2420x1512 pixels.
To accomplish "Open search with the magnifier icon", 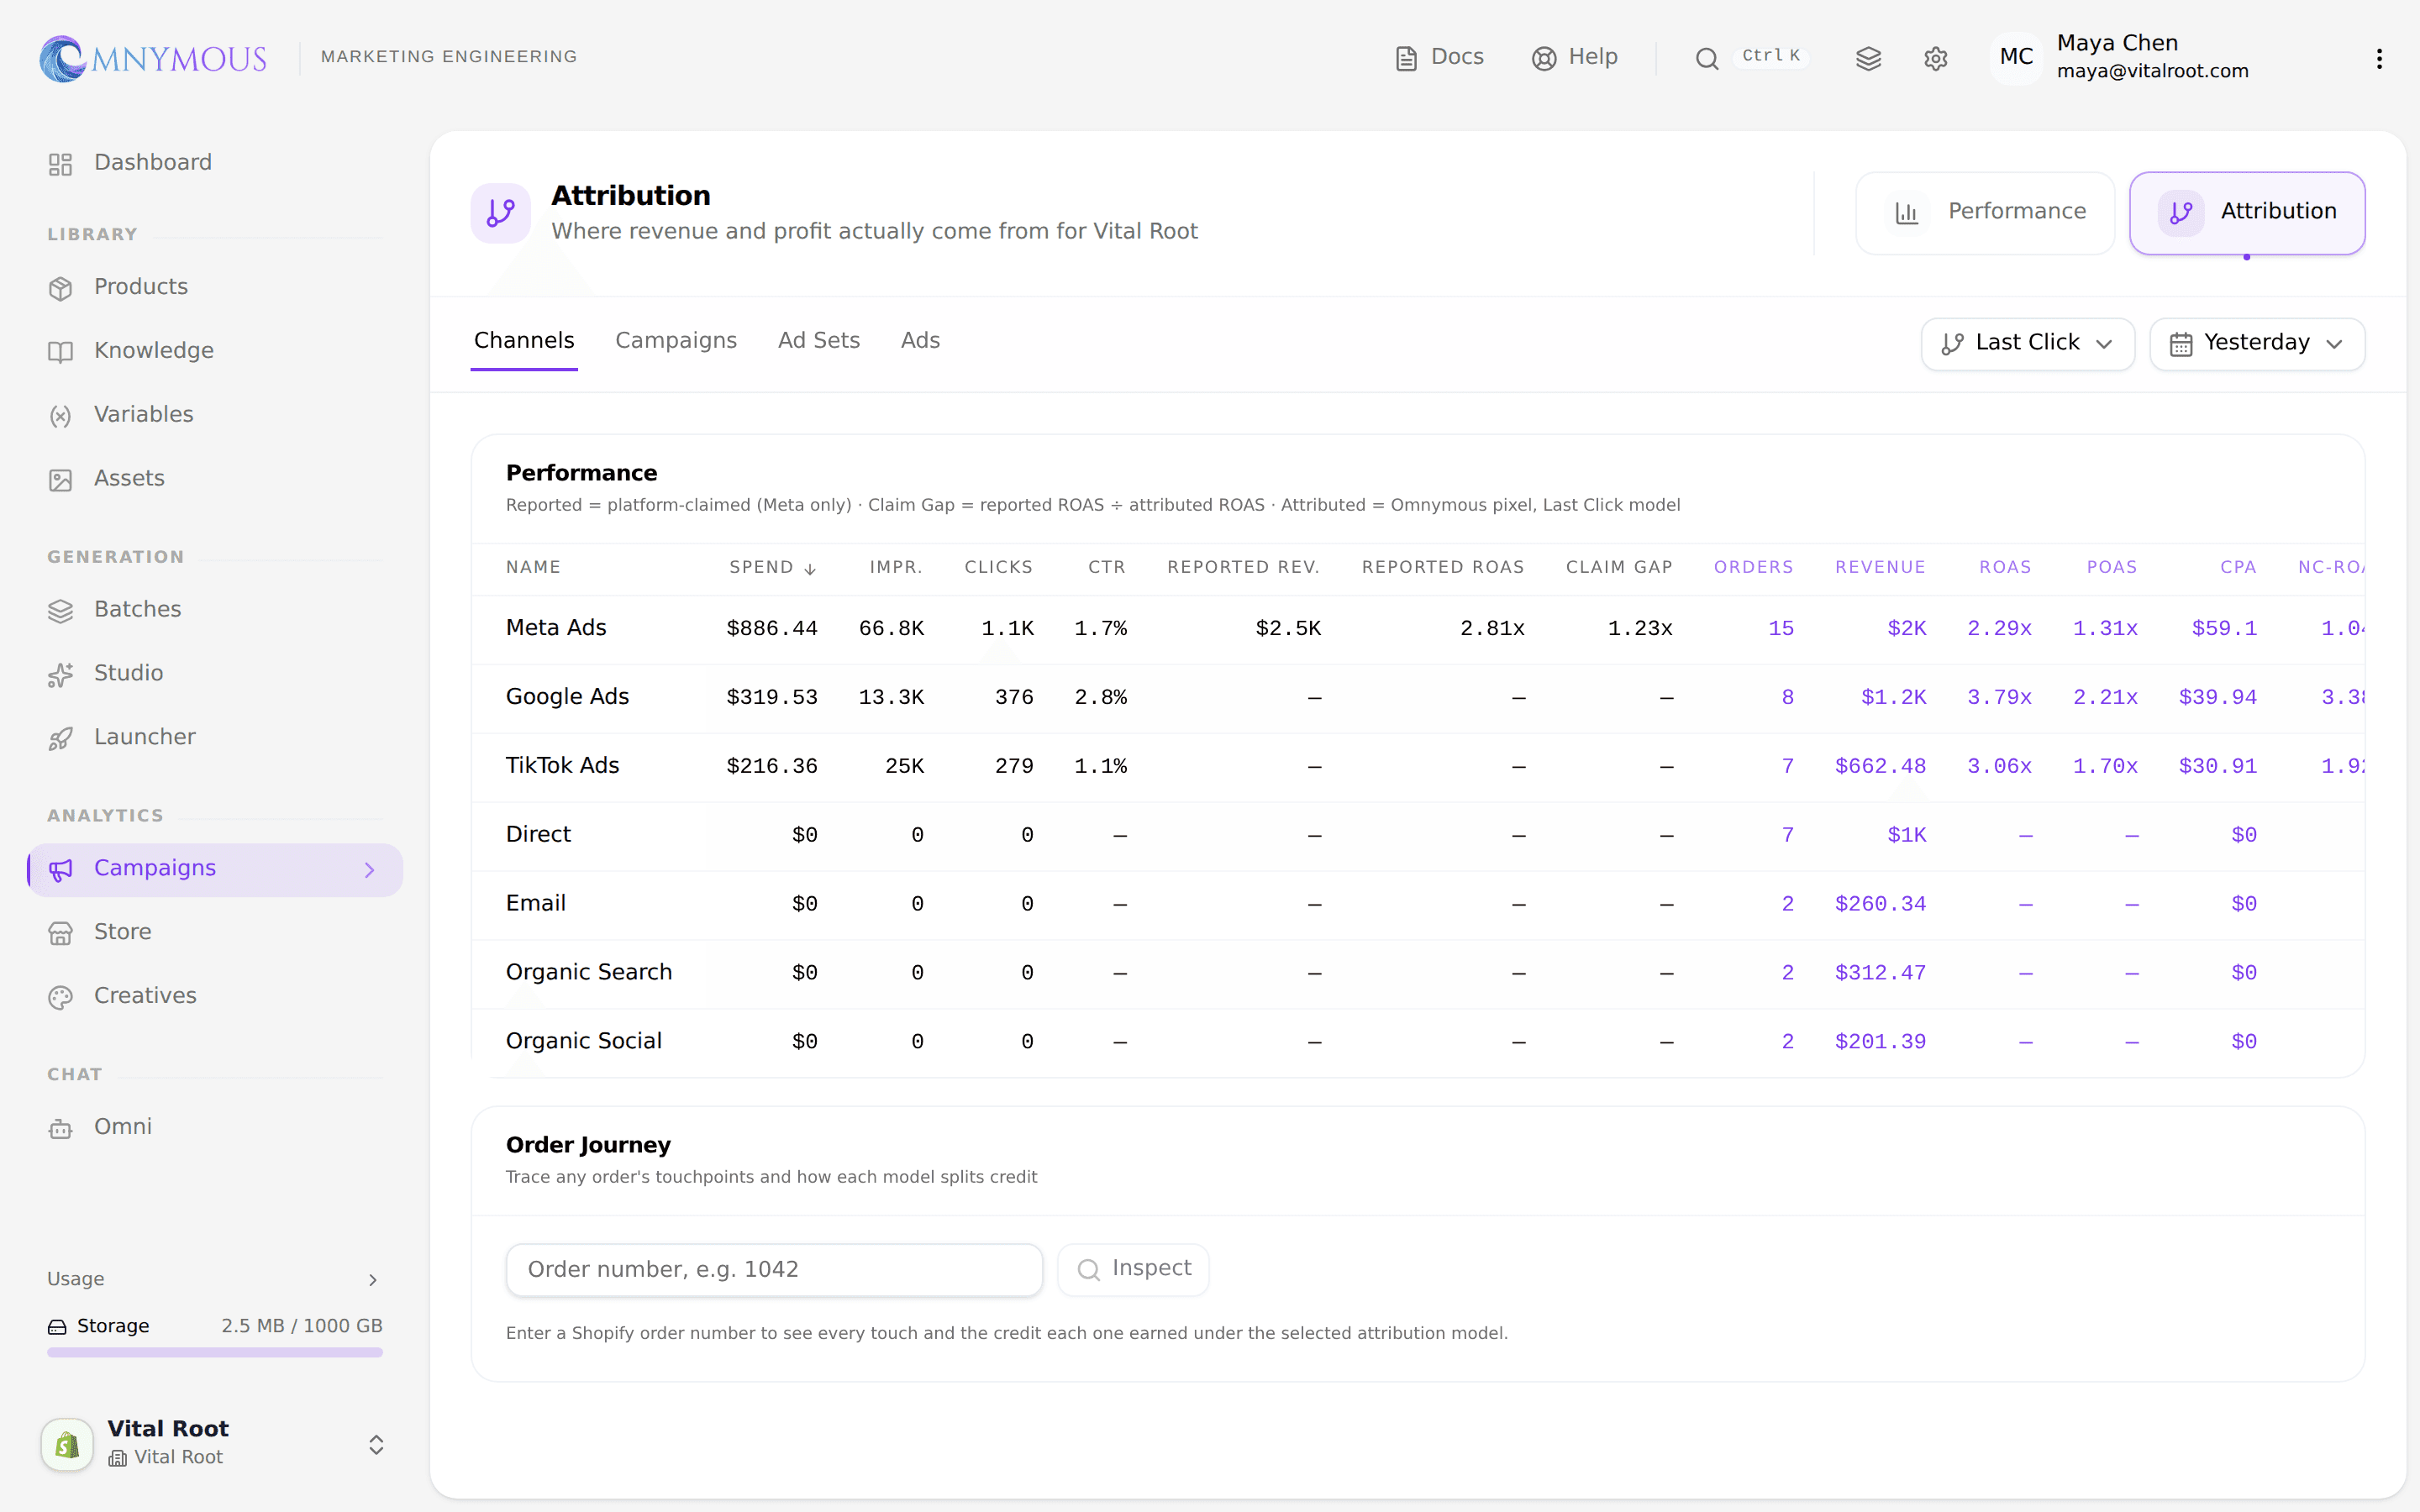I will (x=1707, y=59).
